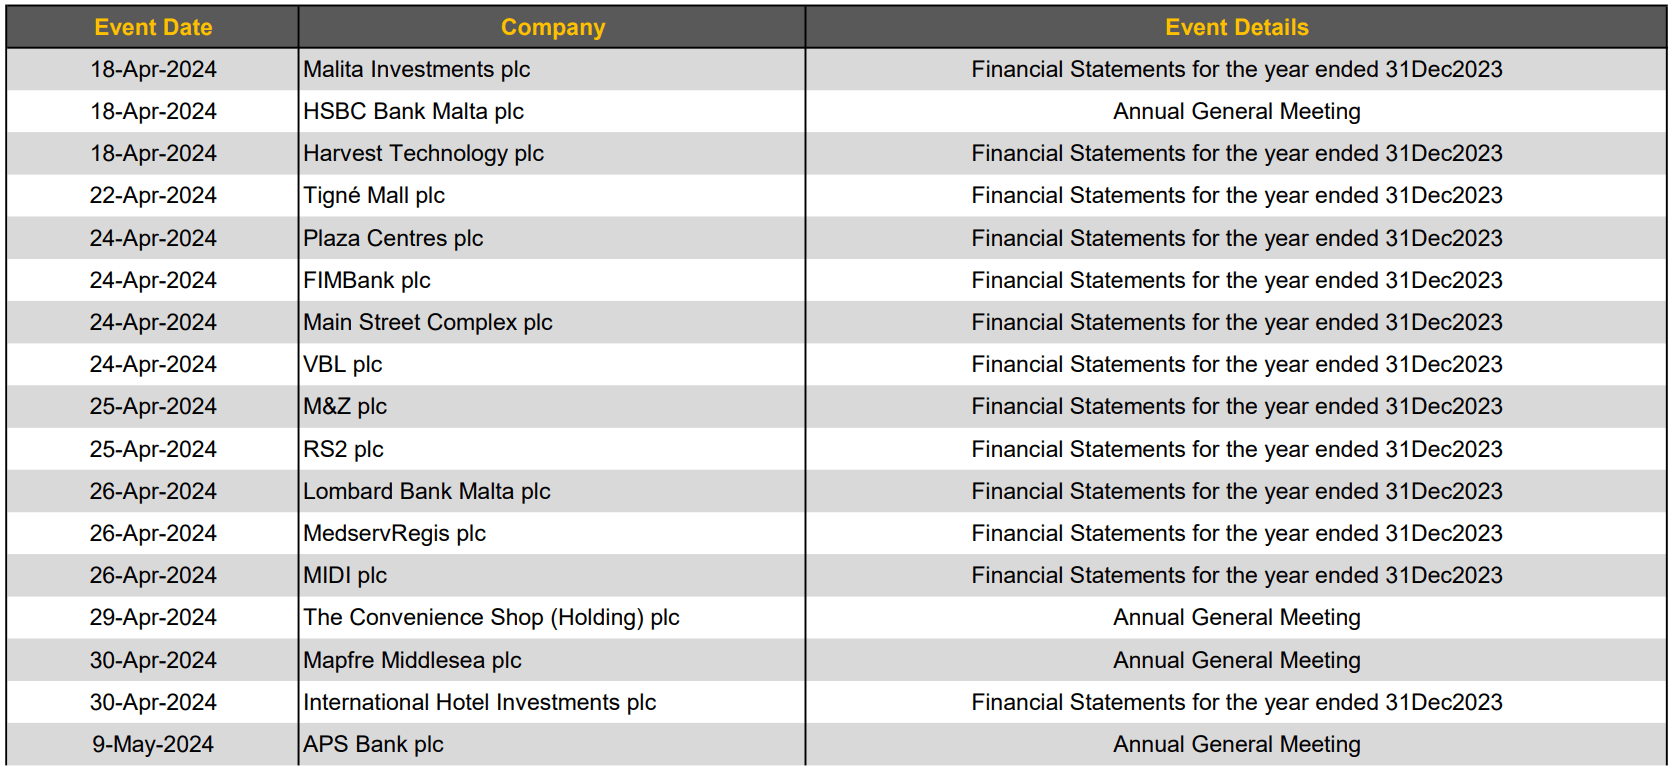Click the Tigné Mall plc company name
The image size is (1676, 774).
(374, 196)
